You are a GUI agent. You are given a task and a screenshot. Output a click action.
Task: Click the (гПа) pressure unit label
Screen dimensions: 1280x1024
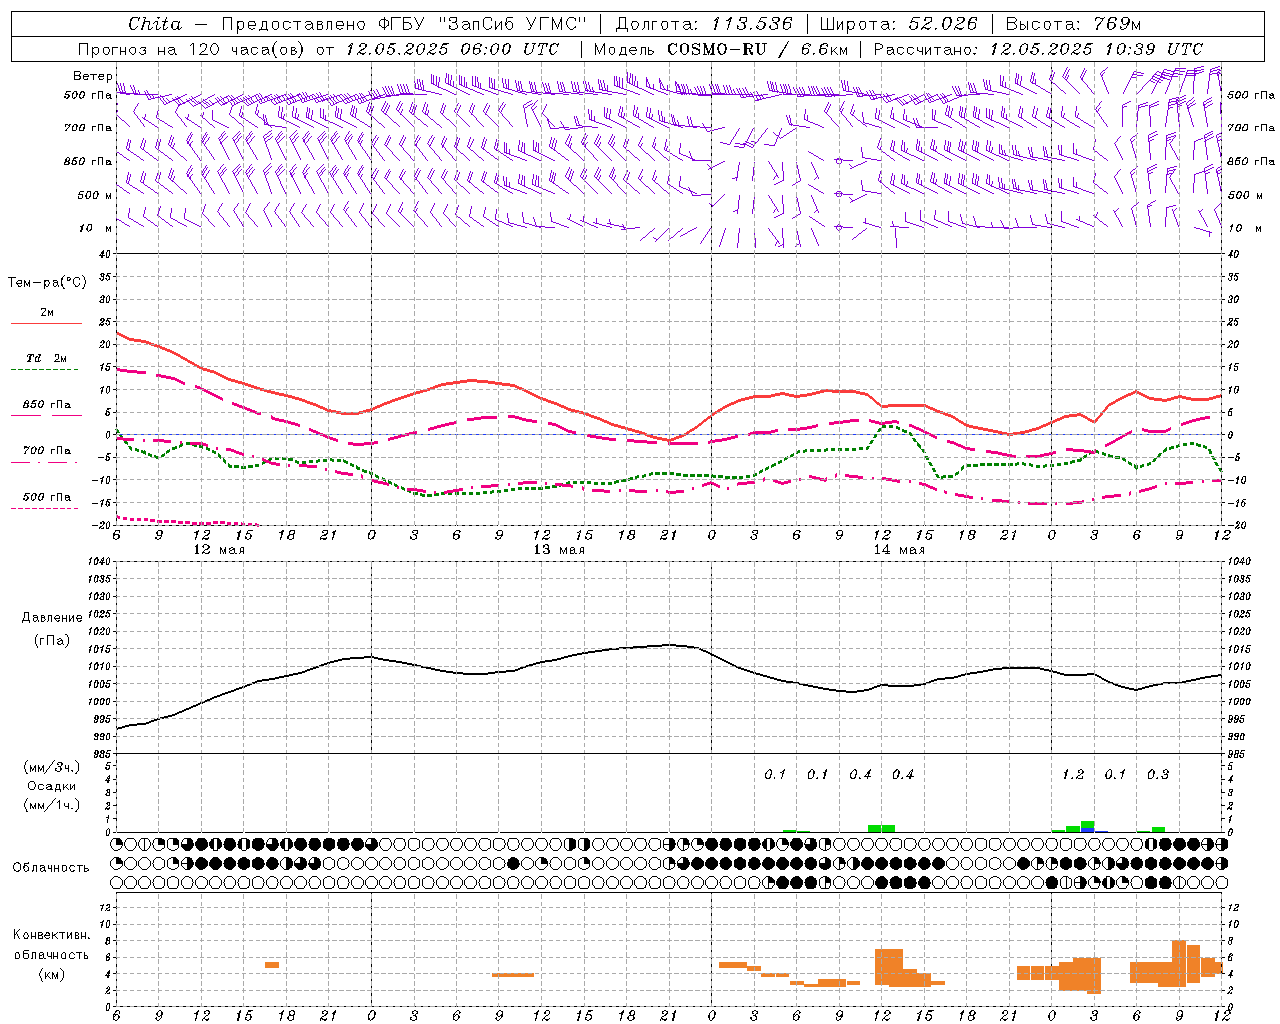[52, 640]
